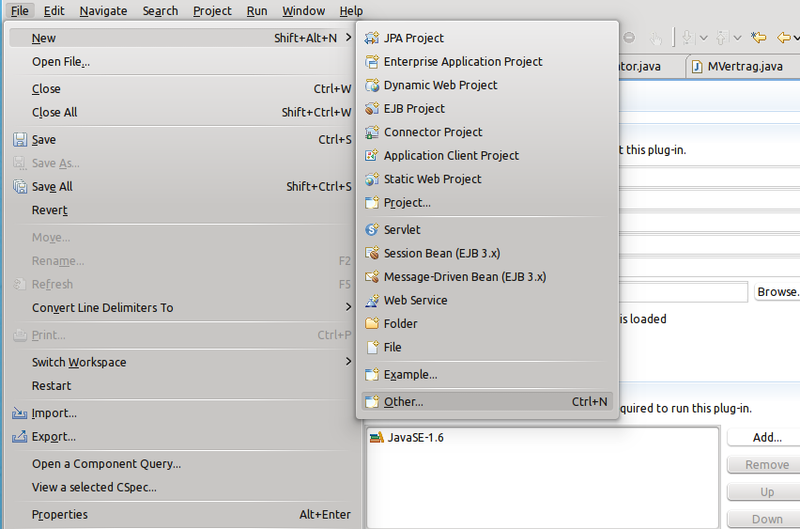This screenshot has width=800, height=529.
Task: Click the Dynamic Web Project icon
Action: point(372,85)
